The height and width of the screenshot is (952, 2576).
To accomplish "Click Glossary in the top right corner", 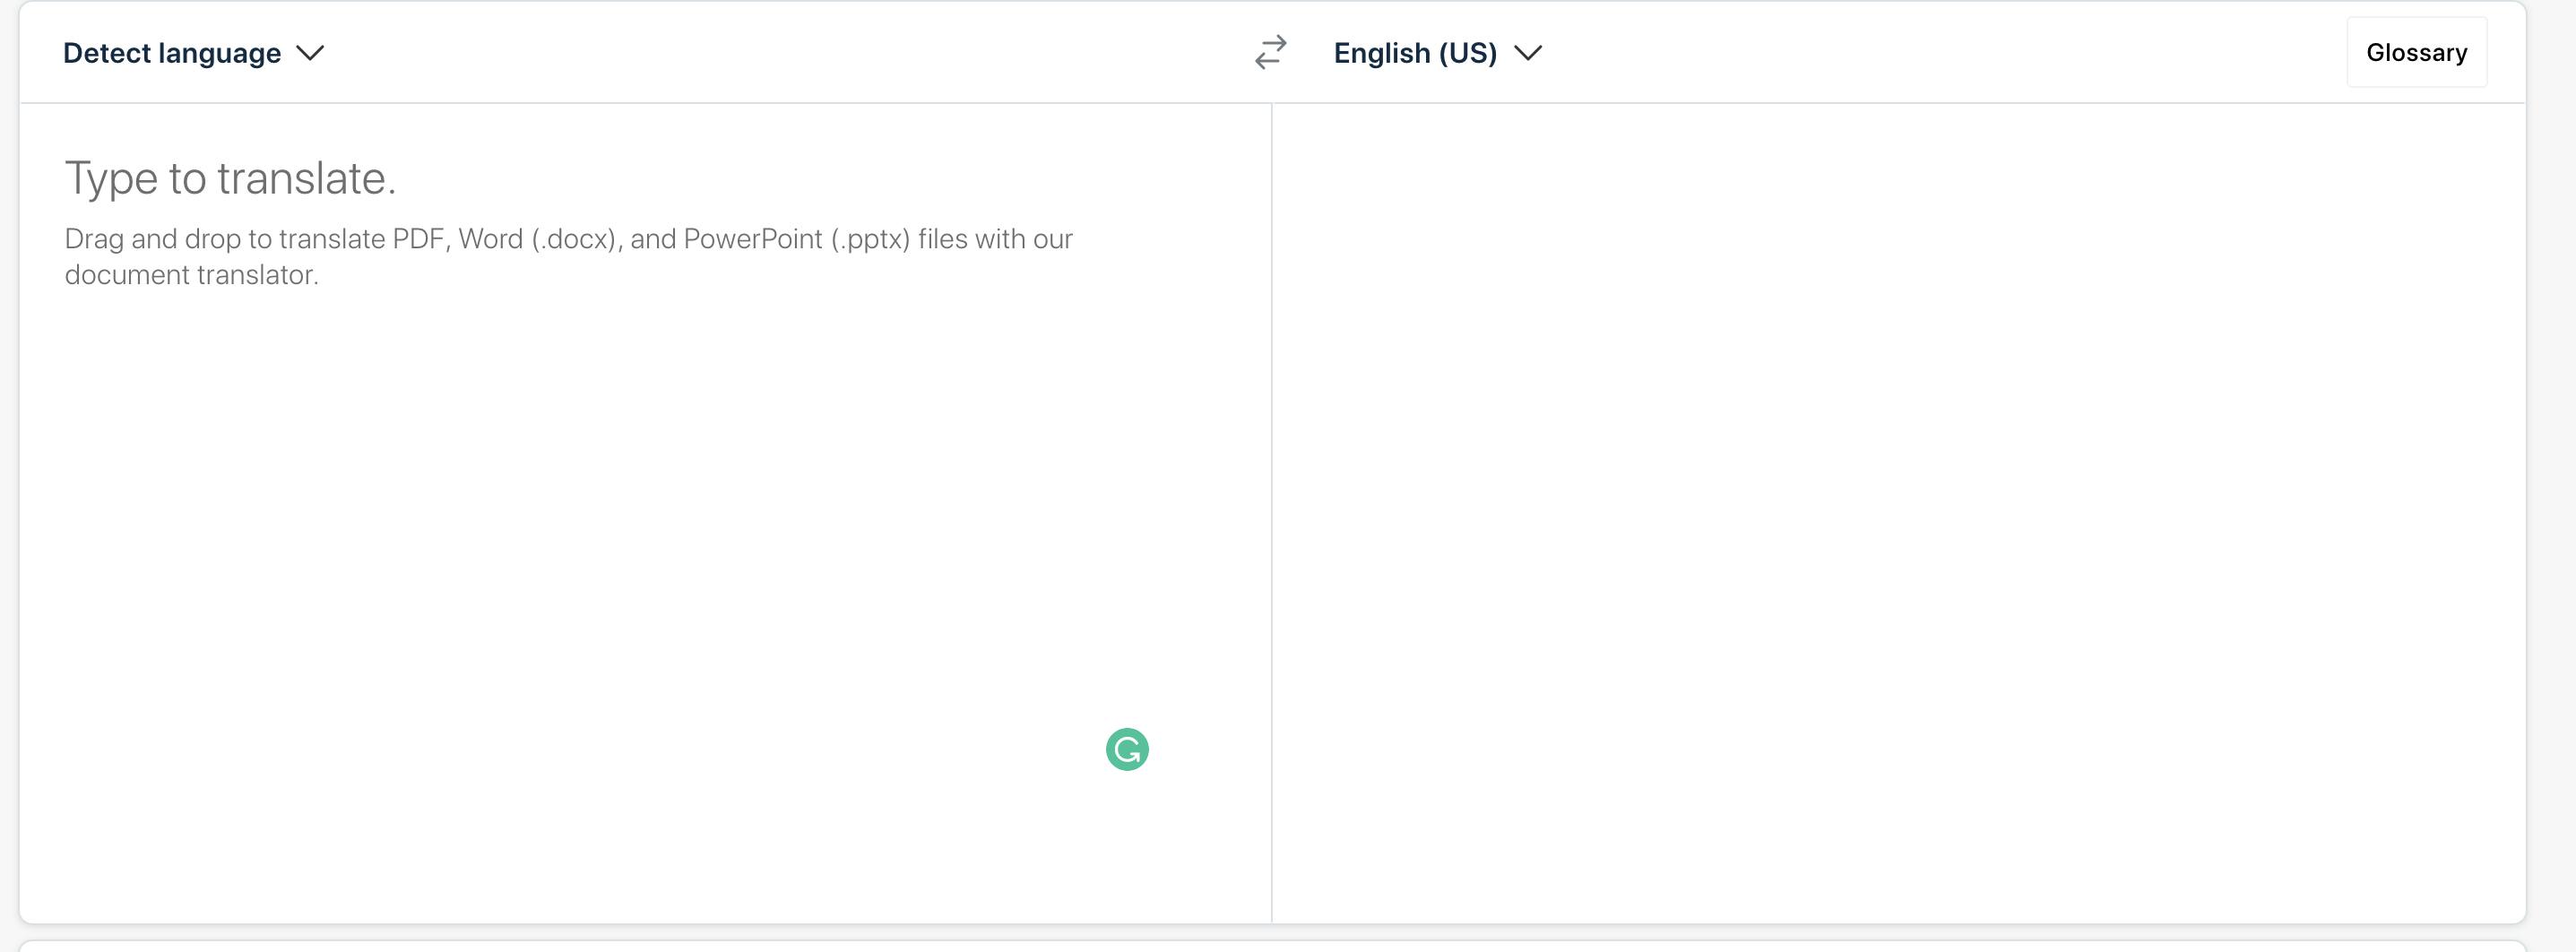I will (2416, 53).
